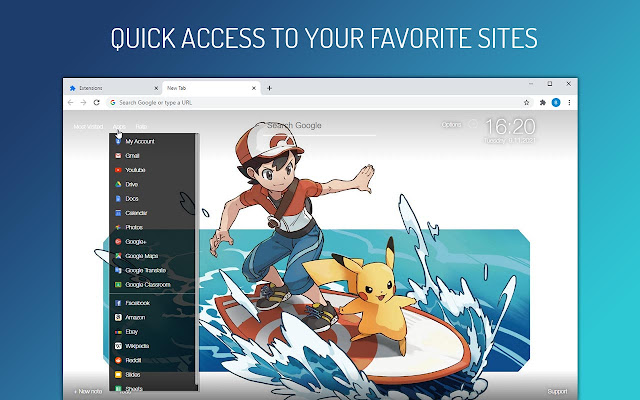The image size is (640, 400).
Task: Collapse the Apps dropdown menu
Action: (x=119, y=127)
